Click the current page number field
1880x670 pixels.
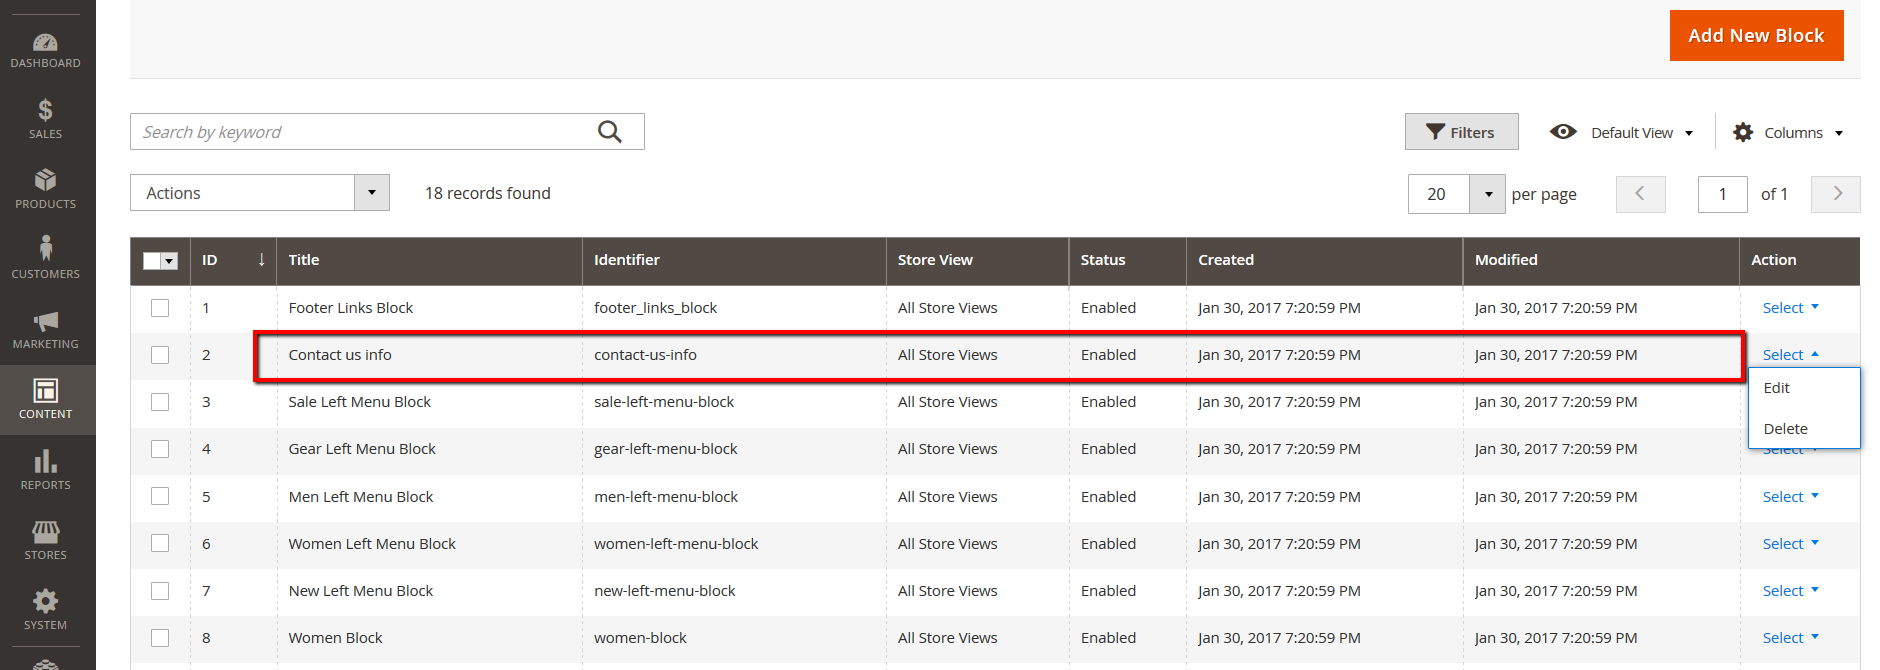coord(1722,194)
